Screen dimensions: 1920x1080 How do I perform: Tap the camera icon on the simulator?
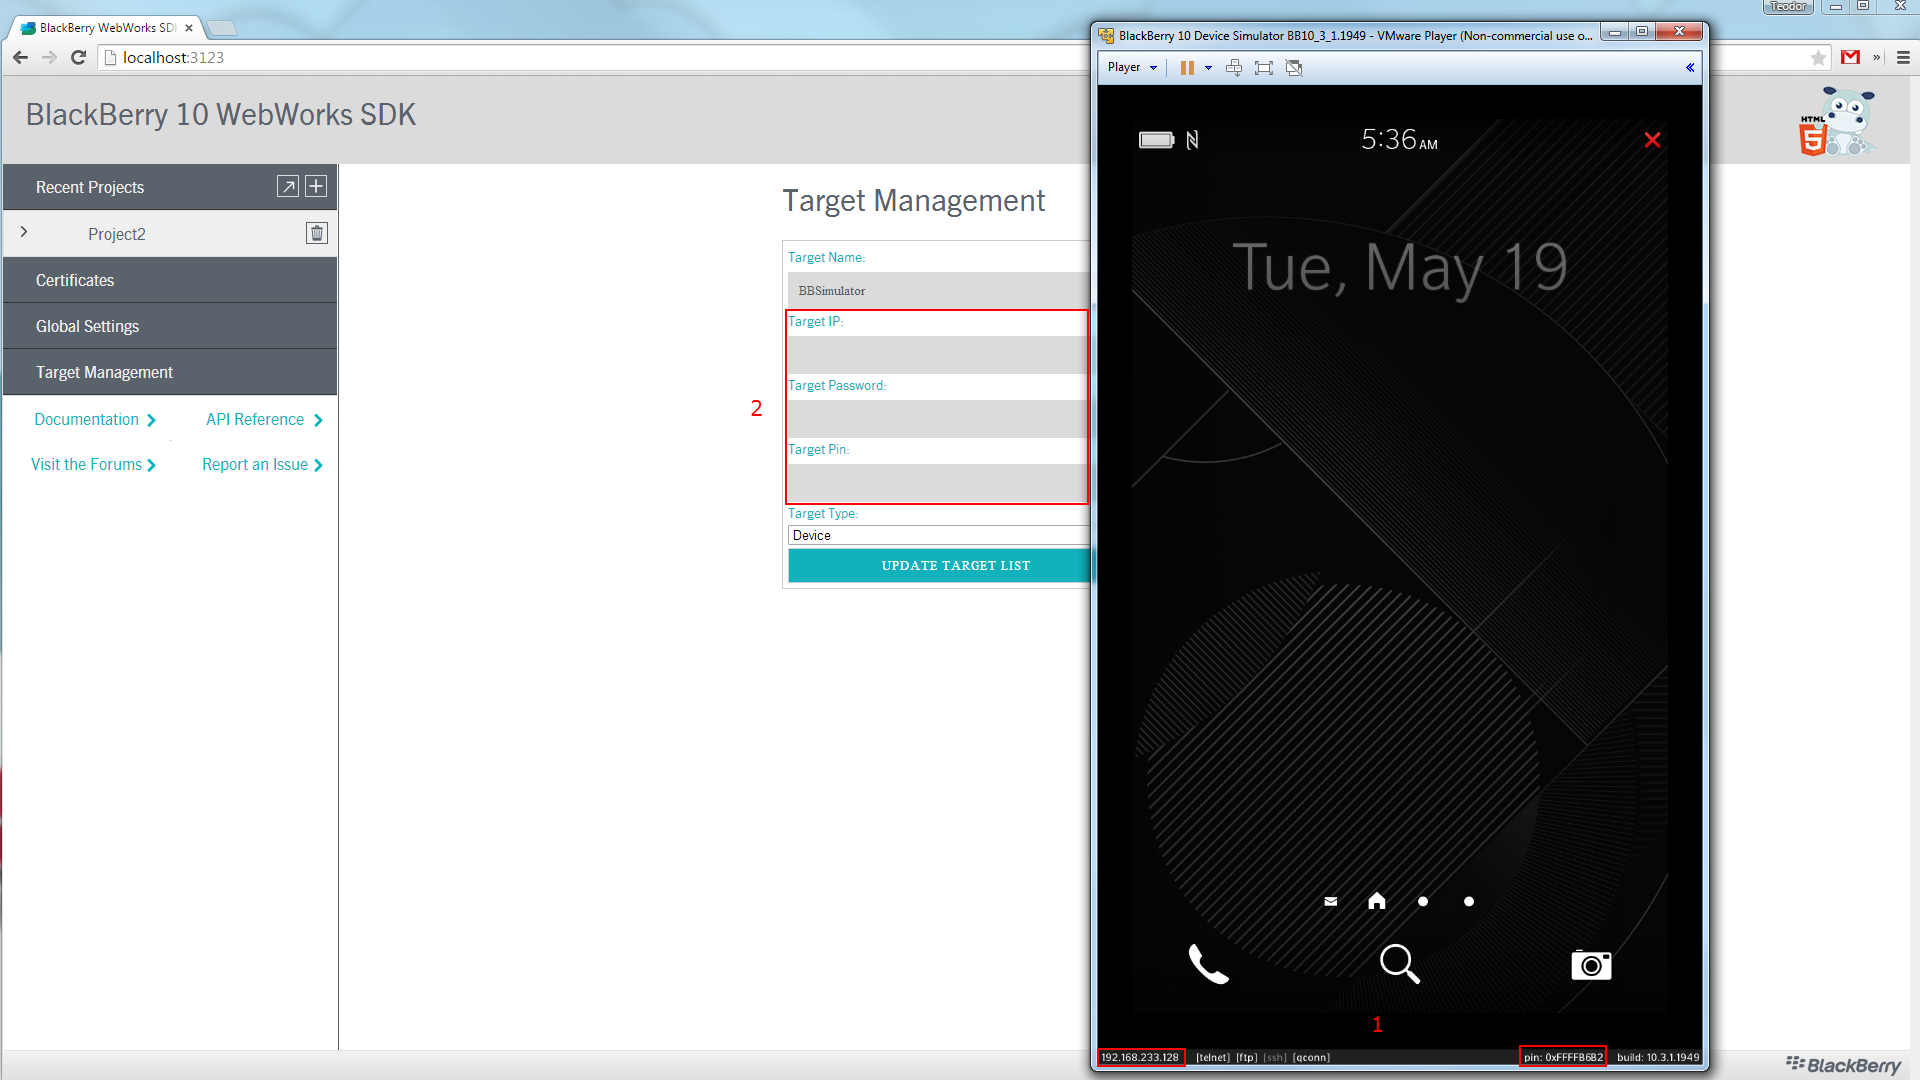1591,965
